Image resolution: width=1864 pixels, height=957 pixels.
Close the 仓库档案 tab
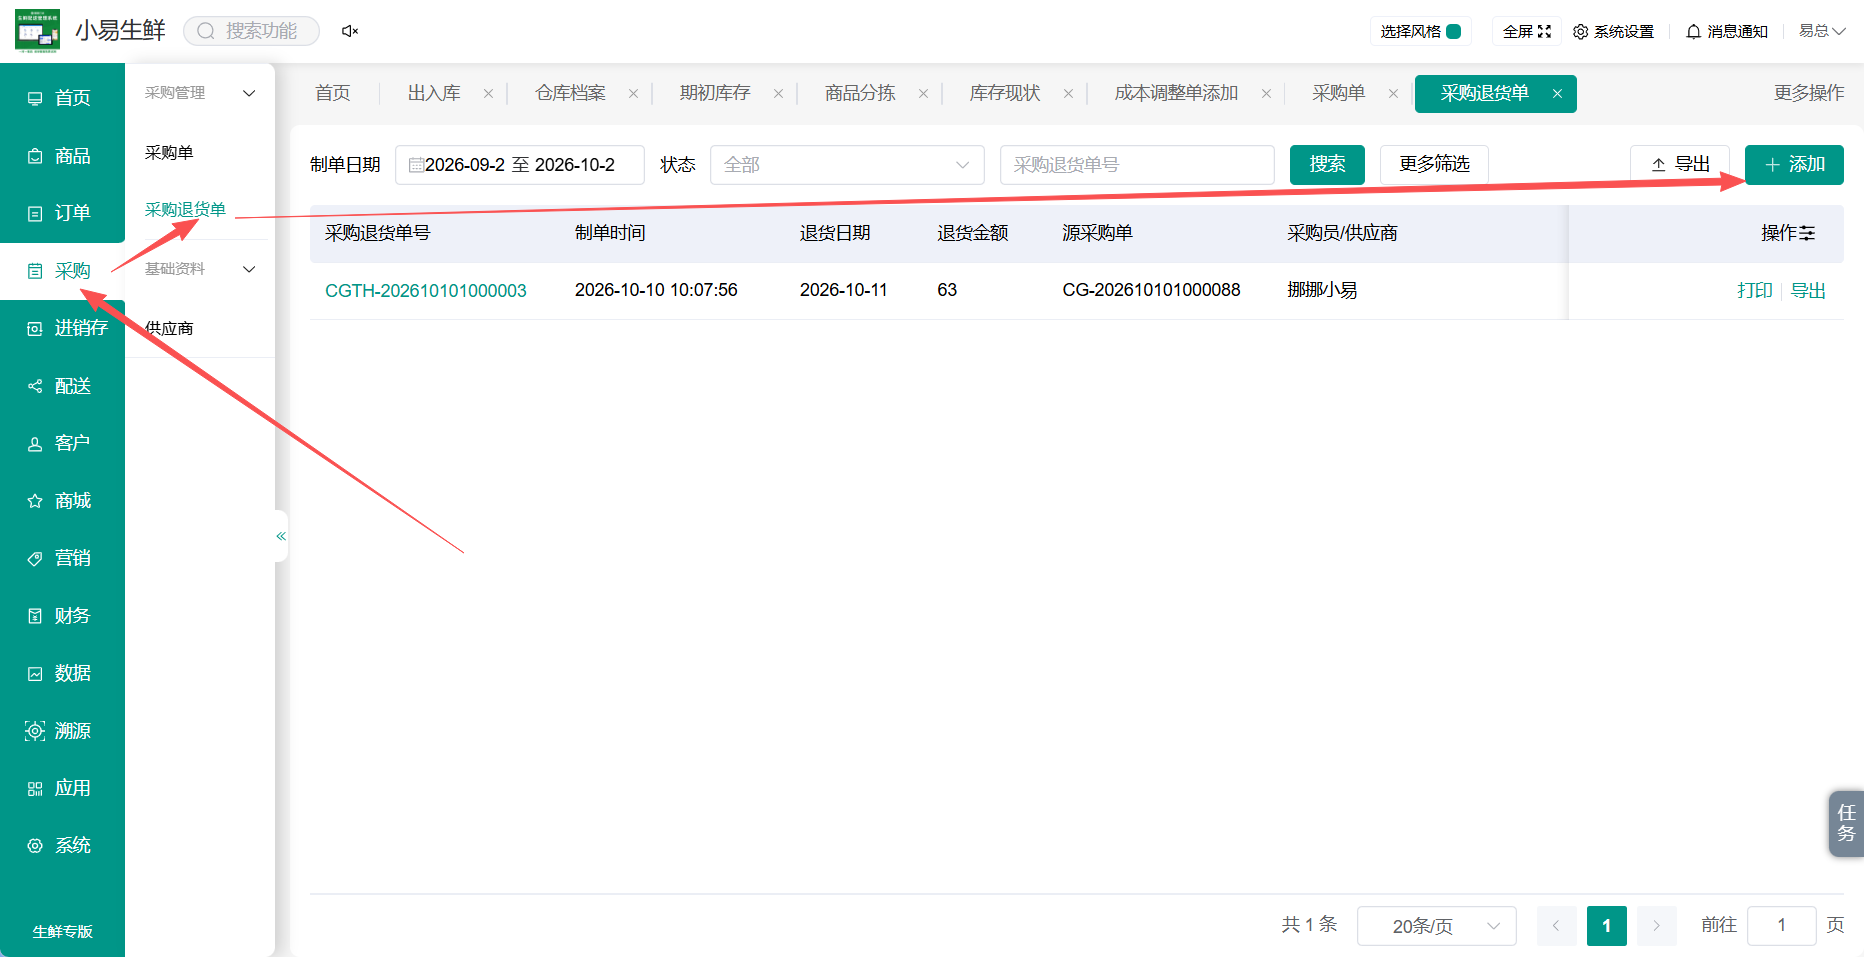633,94
